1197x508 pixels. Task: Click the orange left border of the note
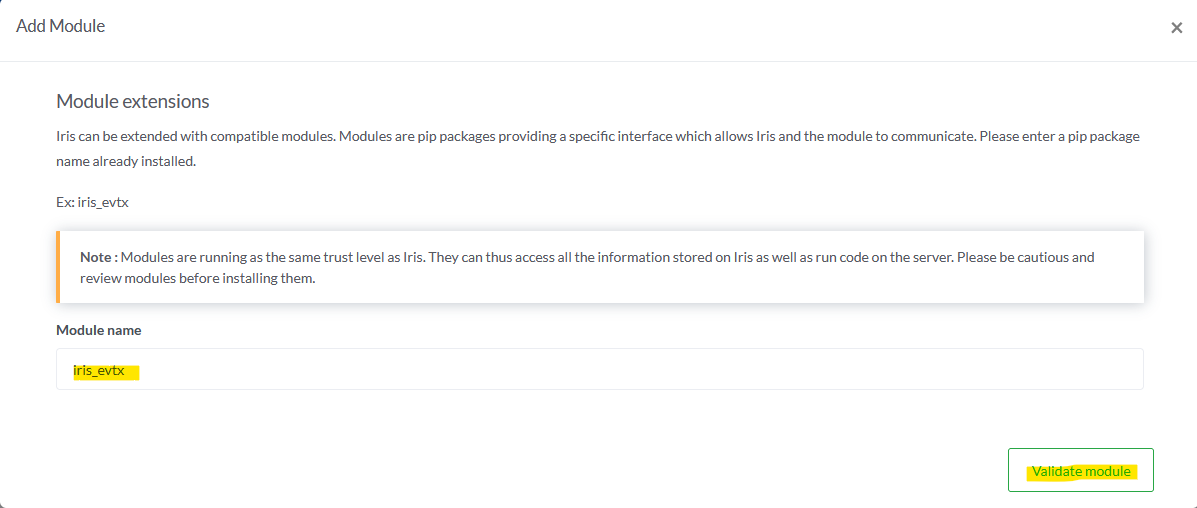coord(58,267)
